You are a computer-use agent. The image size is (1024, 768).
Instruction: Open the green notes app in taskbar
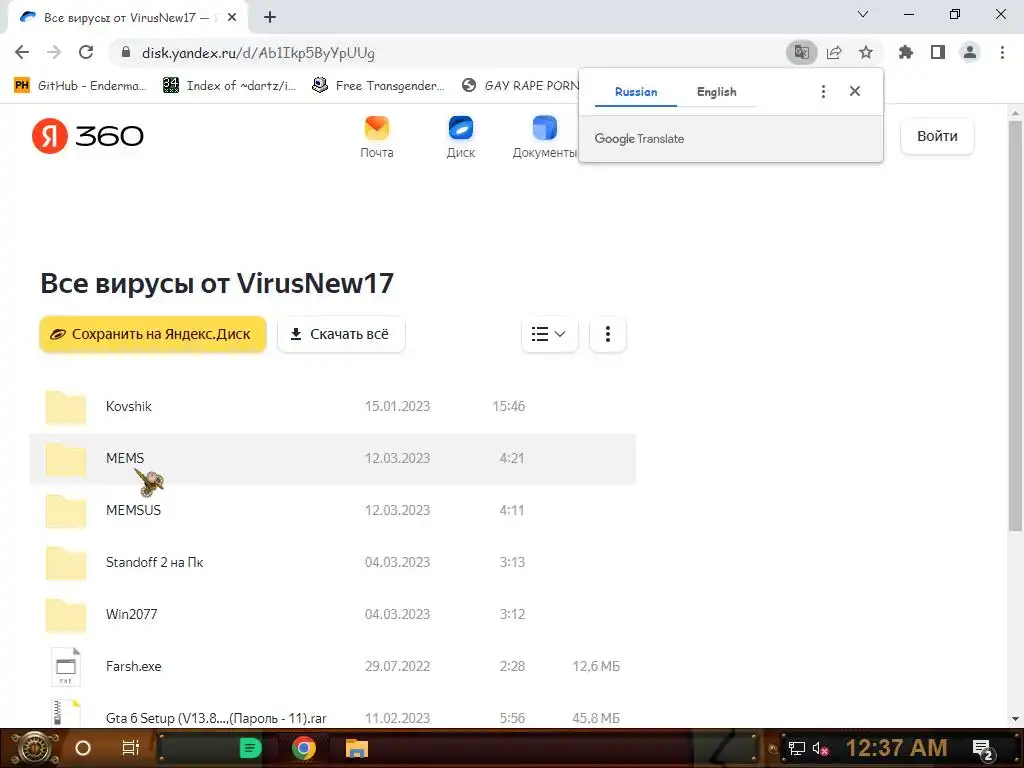(250, 748)
